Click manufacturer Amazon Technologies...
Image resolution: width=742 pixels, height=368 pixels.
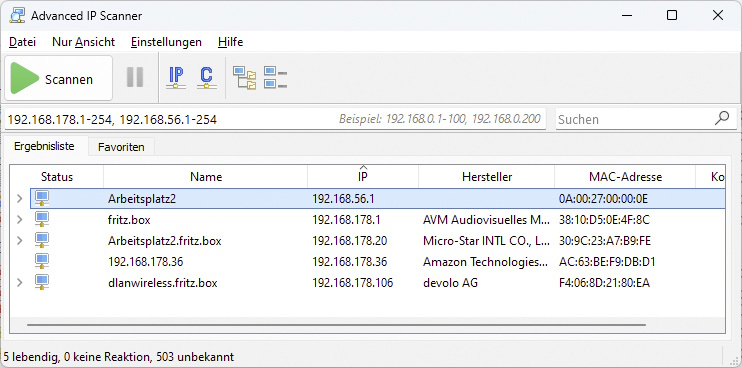click(486, 262)
